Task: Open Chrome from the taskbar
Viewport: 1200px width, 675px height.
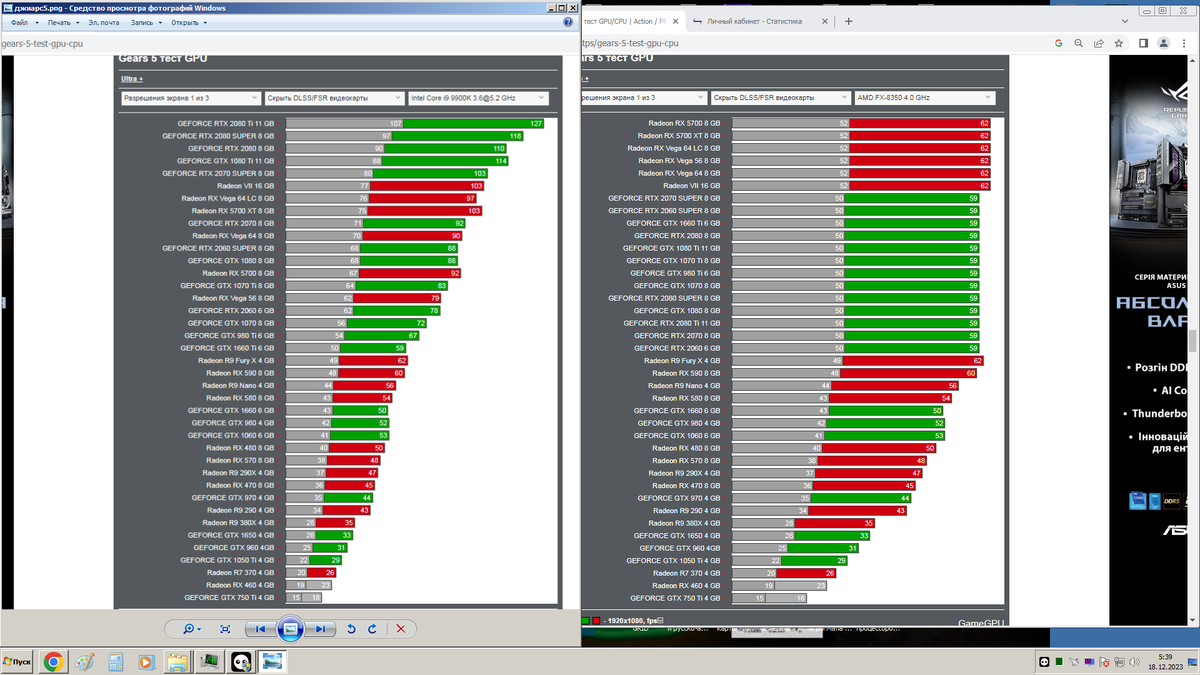Action: [x=53, y=661]
